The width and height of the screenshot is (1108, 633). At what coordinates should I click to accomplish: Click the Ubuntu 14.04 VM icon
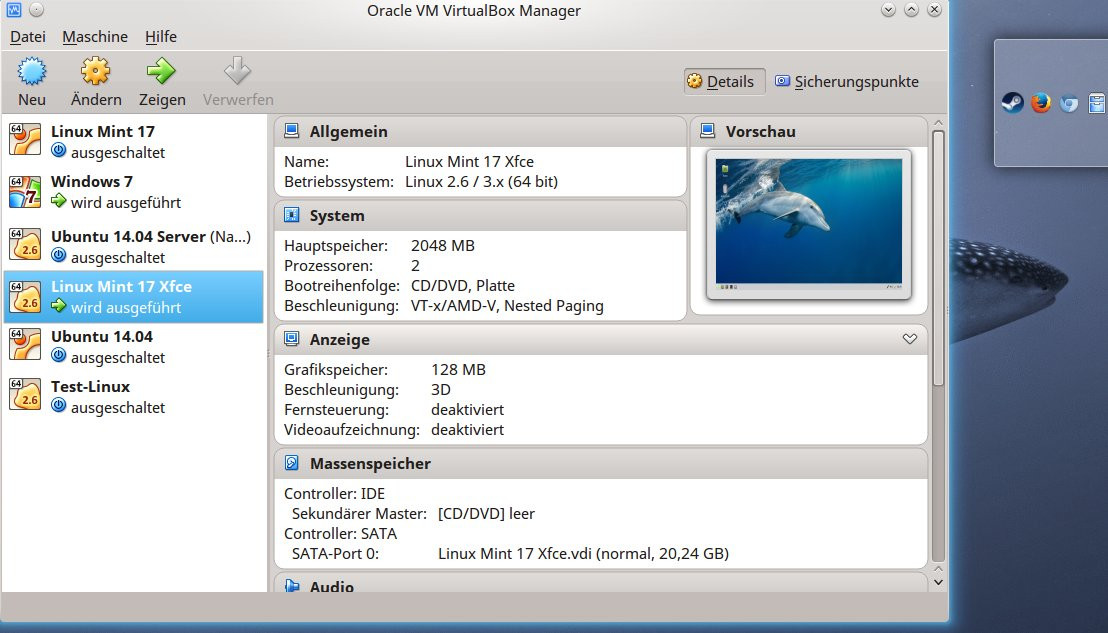[x=25, y=344]
